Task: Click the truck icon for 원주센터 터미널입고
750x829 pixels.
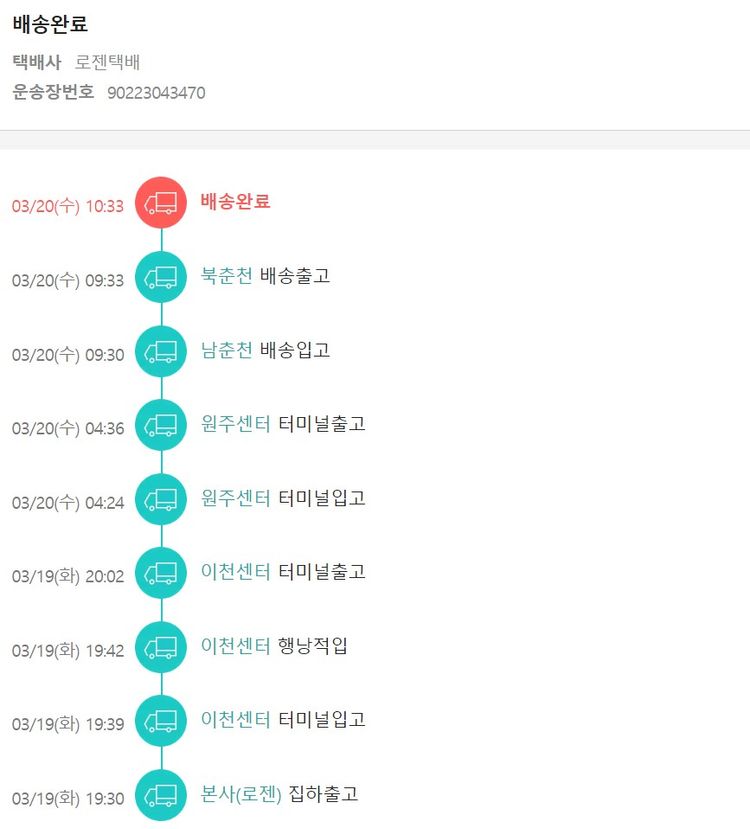Action: pyautogui.click(x=161, y=499)
